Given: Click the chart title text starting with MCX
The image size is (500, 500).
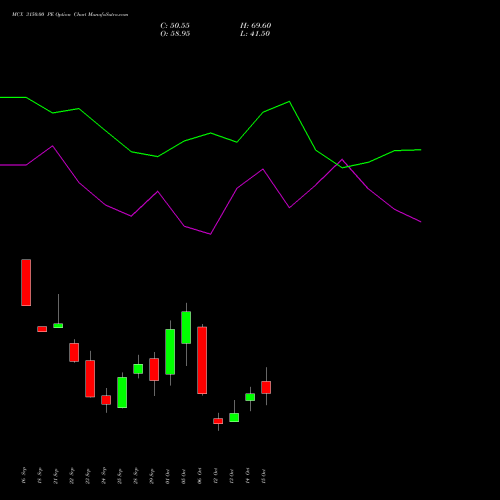Looking at the screenshot, I should coord(70,15).
